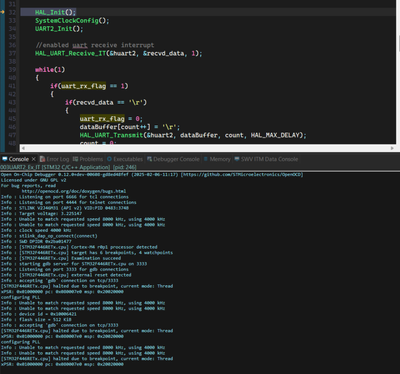Click line number 37 in the editor gutter

[12, 53]
